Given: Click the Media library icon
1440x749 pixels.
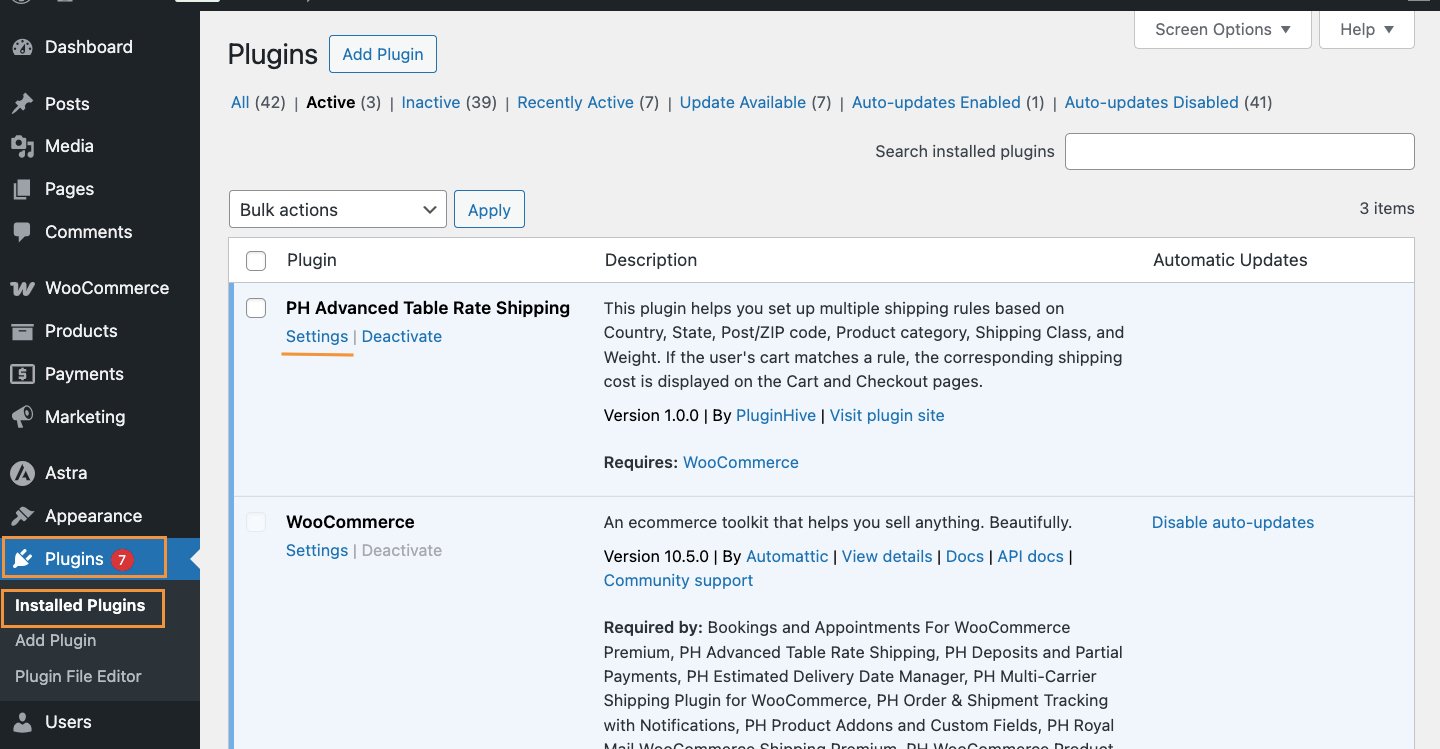Looking at the screenshot, I should [22, 146].
